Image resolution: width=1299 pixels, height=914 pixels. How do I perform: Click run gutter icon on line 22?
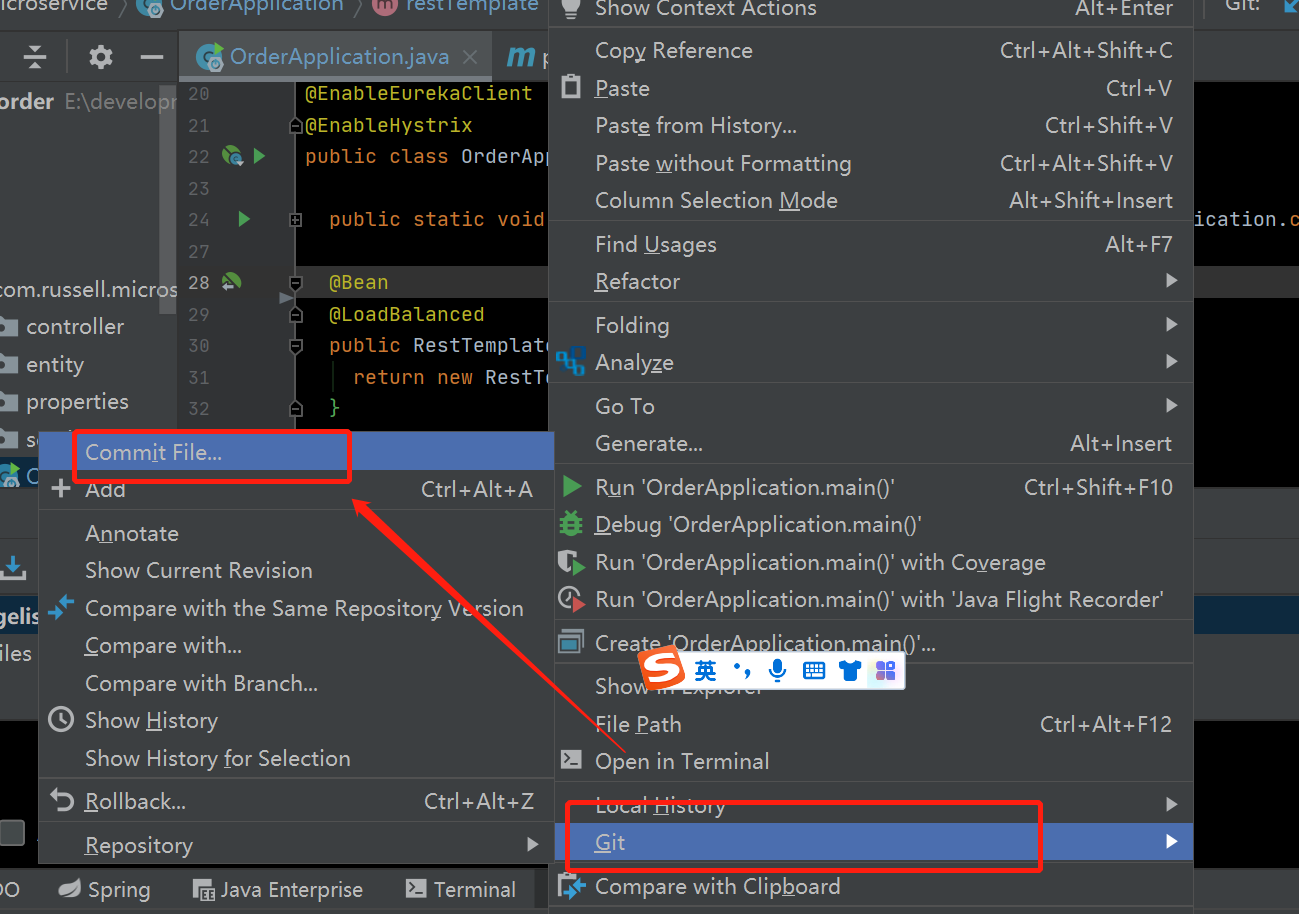(259, 156)
